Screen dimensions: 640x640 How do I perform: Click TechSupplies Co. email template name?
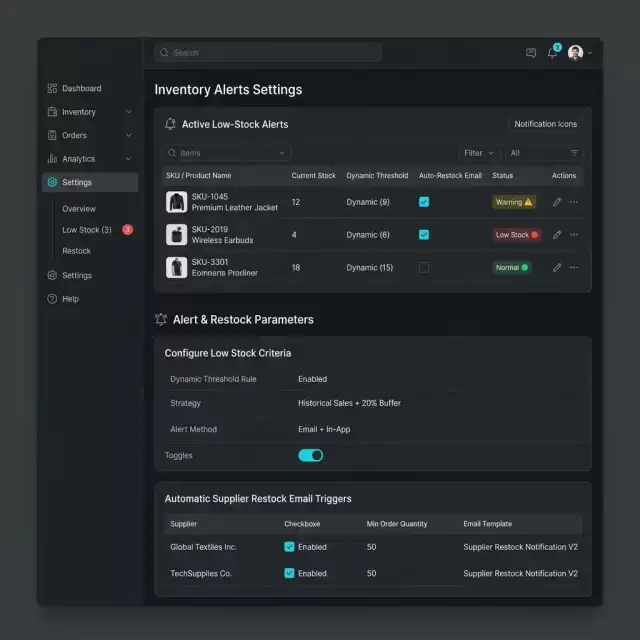click(x=520, y=573)
